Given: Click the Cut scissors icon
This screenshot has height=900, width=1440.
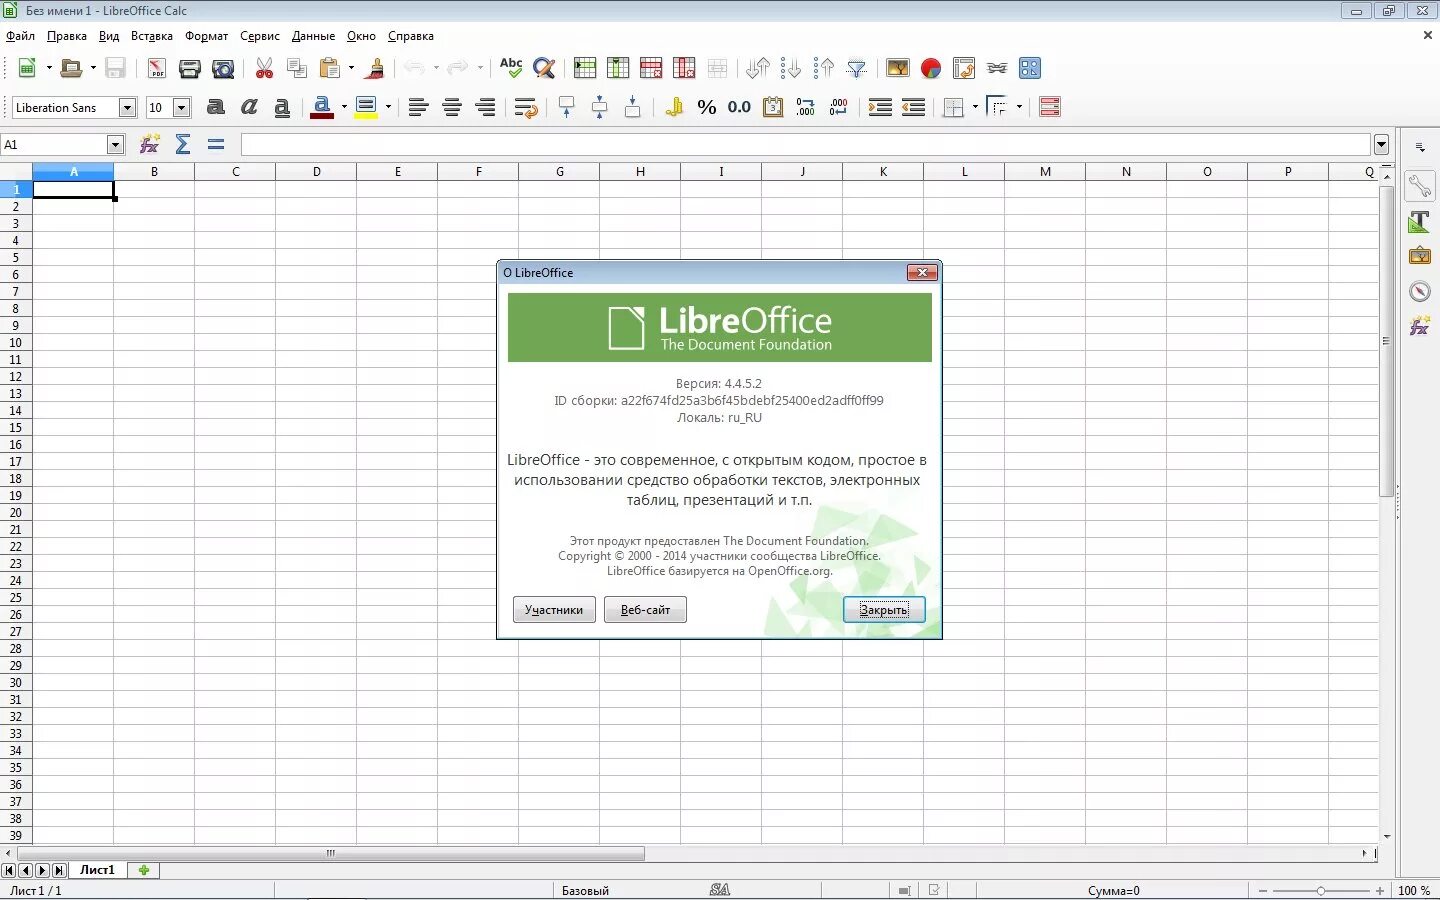Looking at the screenshot, I should [x=264, y=68].
